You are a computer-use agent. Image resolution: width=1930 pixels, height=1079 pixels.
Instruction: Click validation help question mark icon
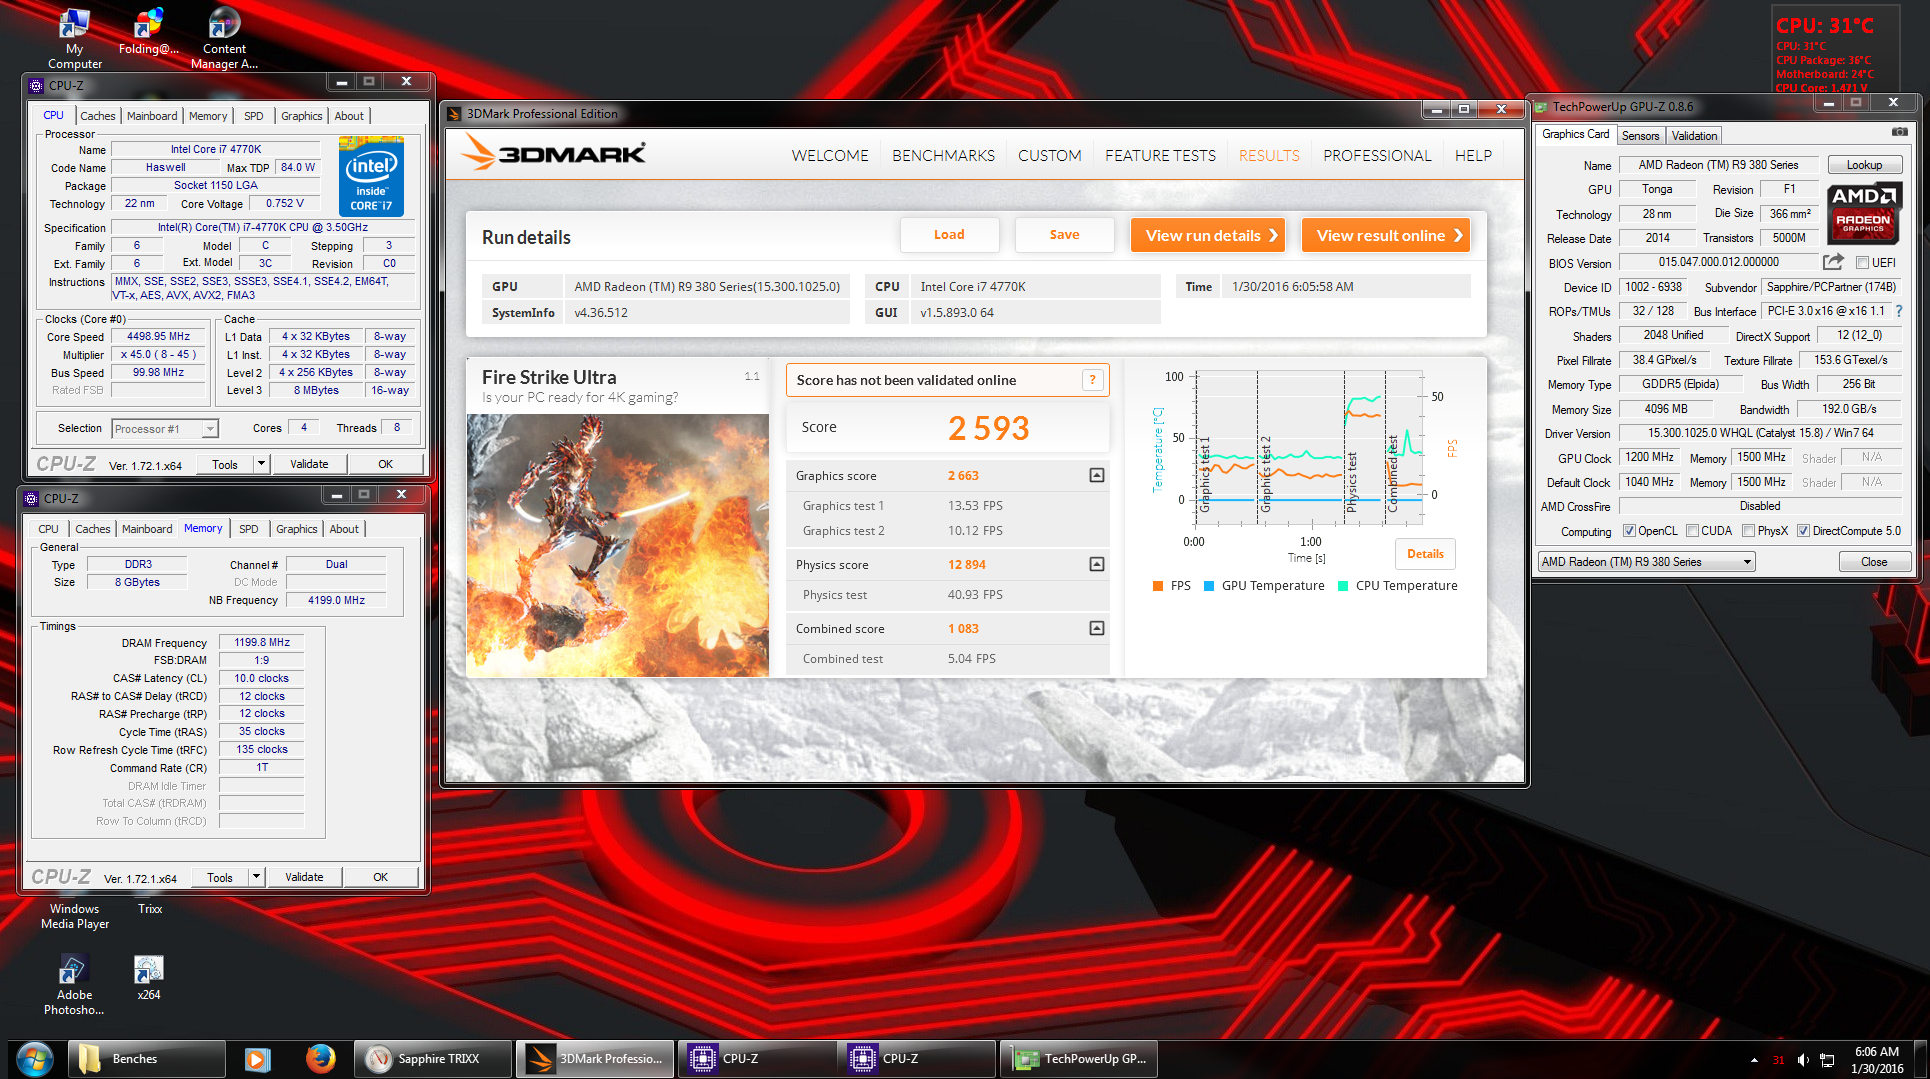click(x=1093, y=379)
